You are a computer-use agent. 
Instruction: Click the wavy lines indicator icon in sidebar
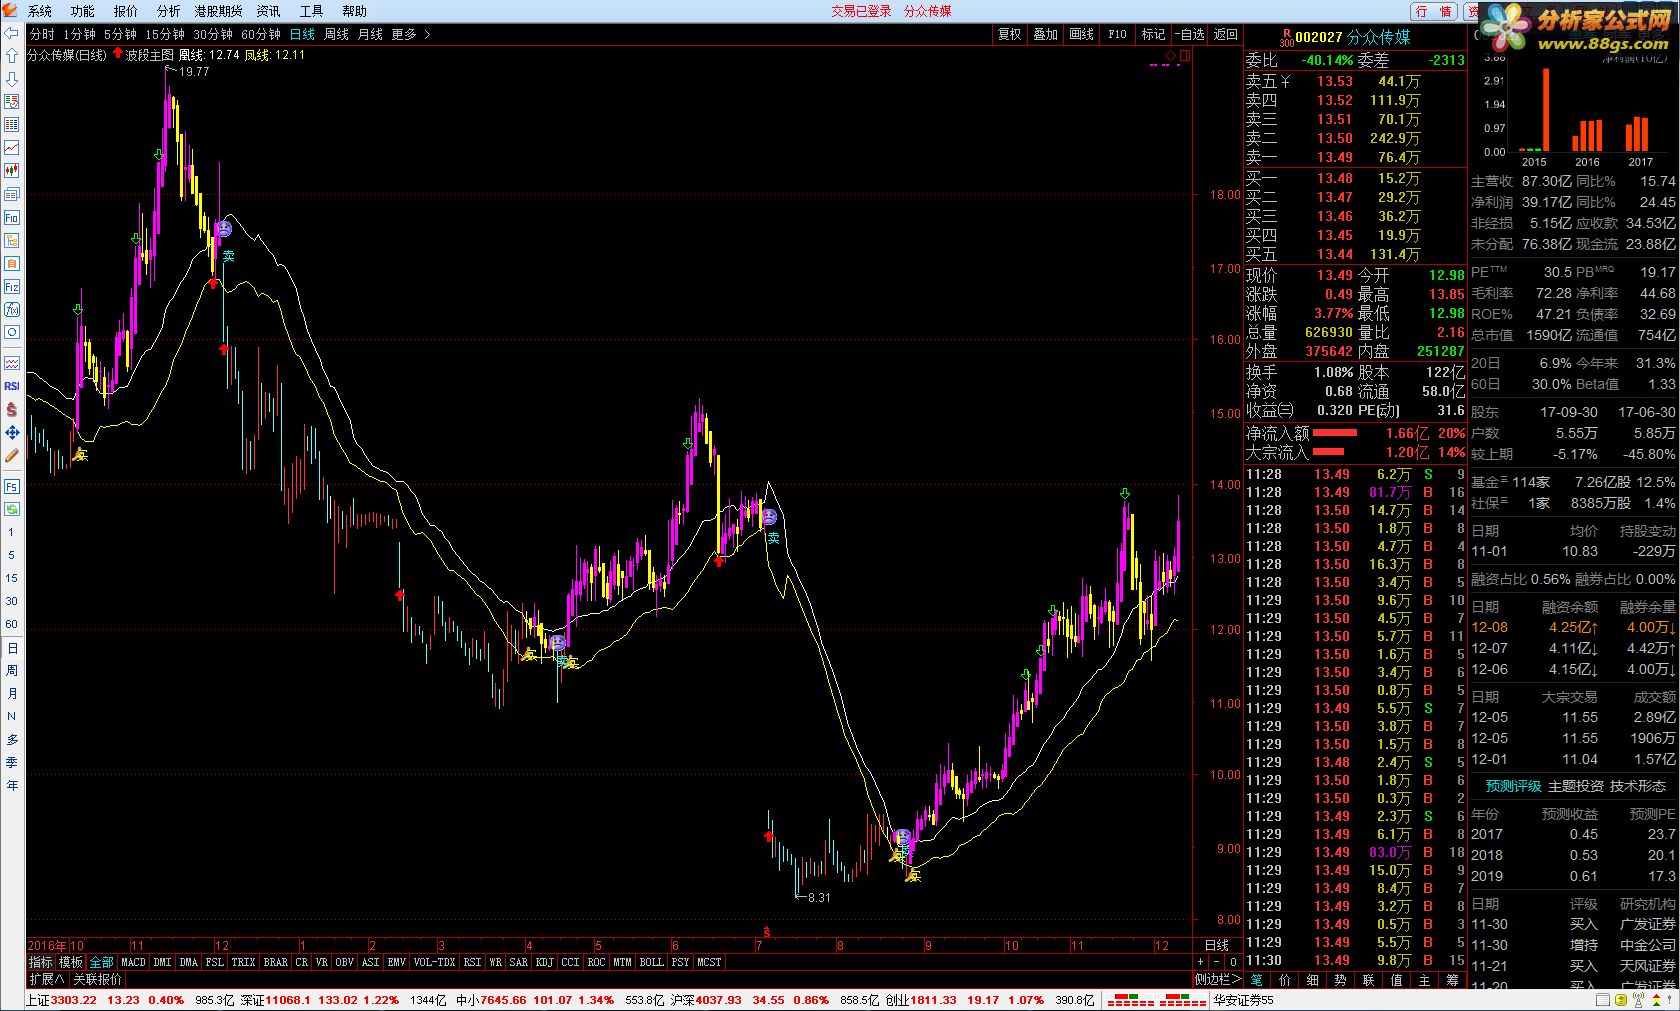(12, 363)
